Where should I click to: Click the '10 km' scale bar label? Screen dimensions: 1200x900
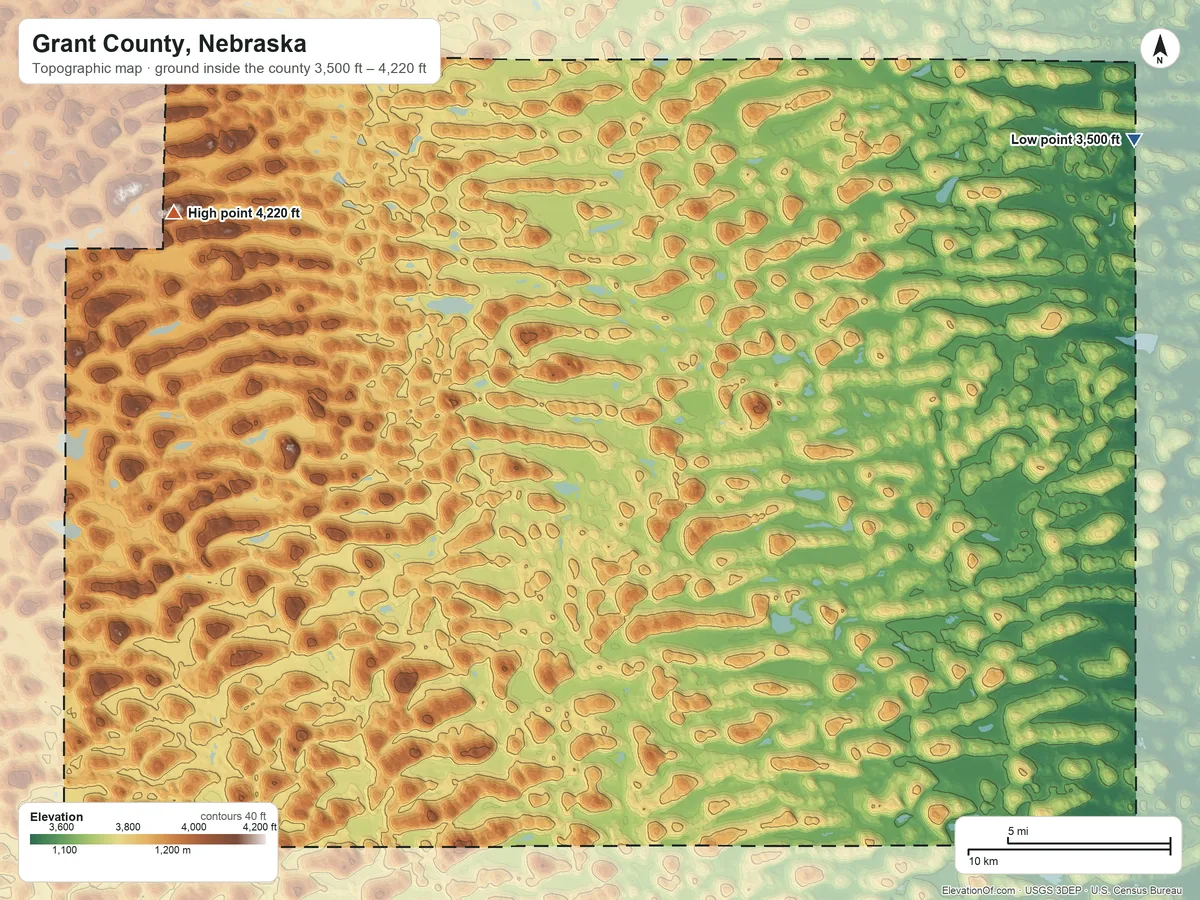[983, 861]
